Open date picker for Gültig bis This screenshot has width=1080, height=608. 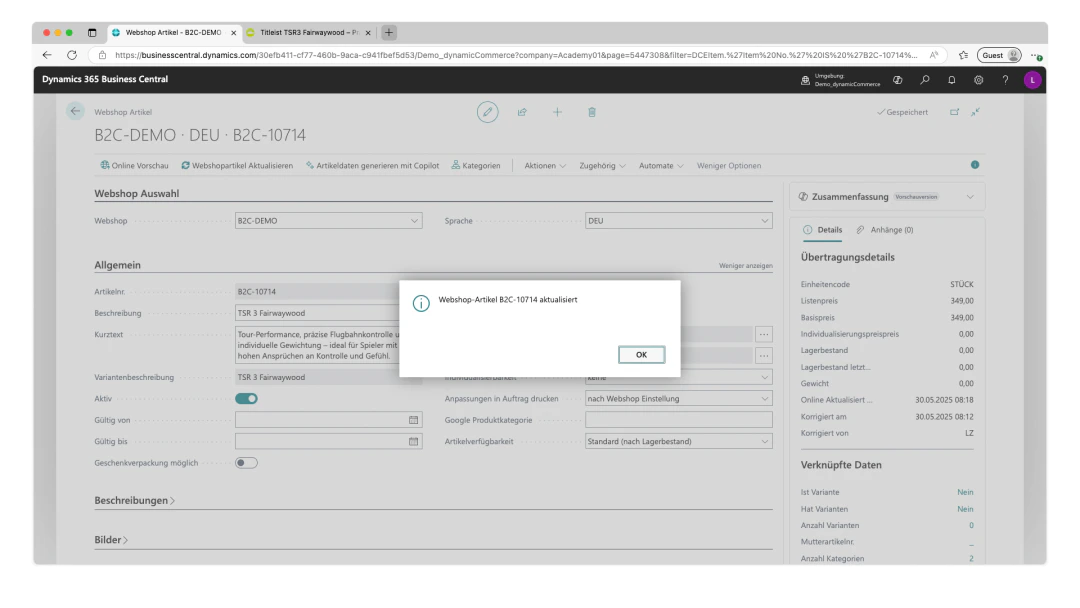pyautogui.click(x=413, y=441)
